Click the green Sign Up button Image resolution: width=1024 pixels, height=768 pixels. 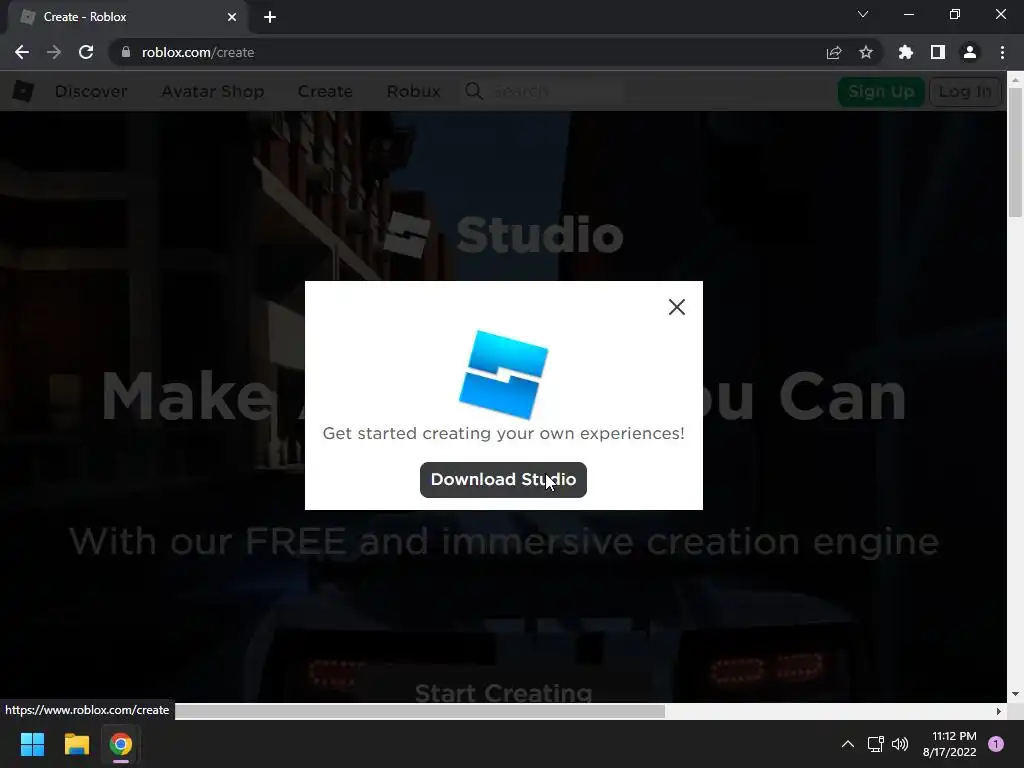pos(881,91)
